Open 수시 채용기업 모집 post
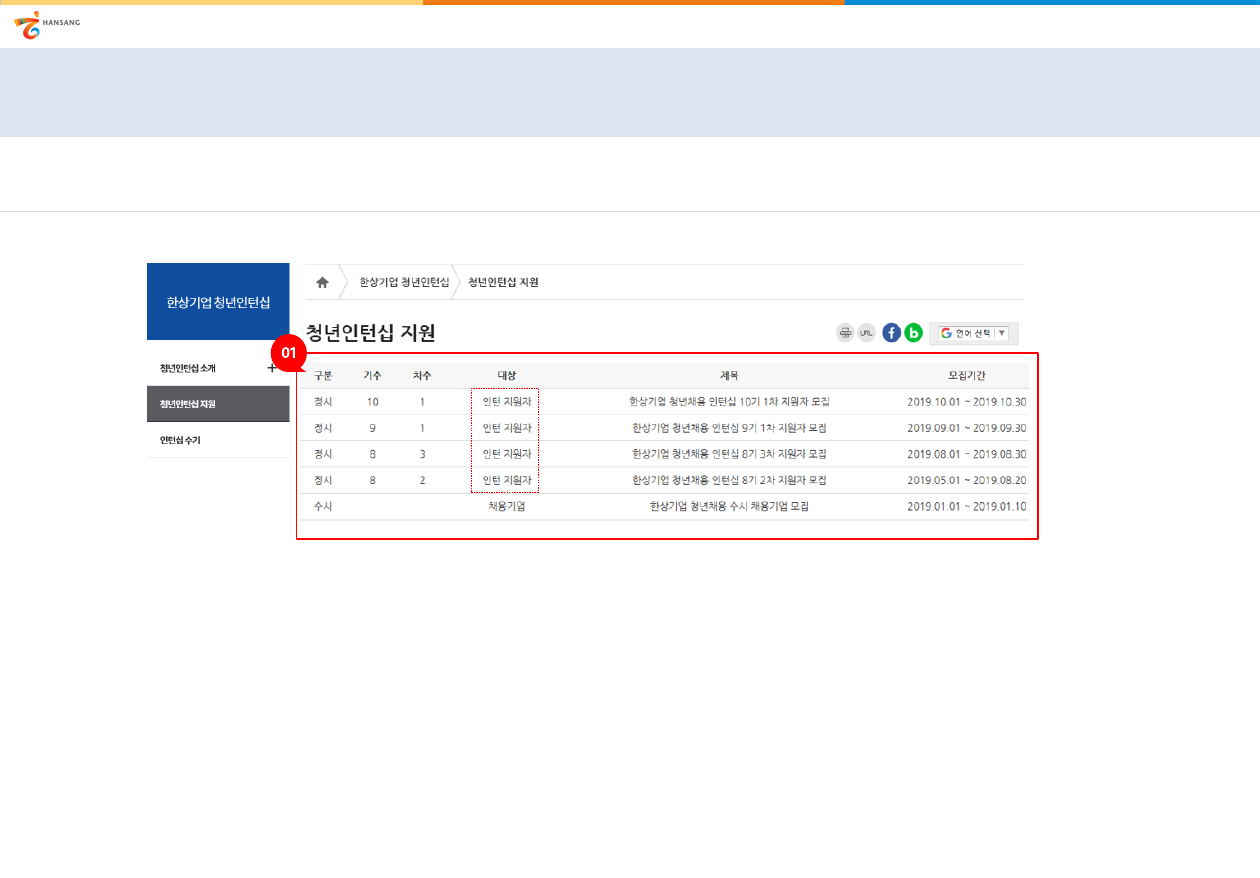The width and height of the screenshot is (1260, 878). [729, 506]
